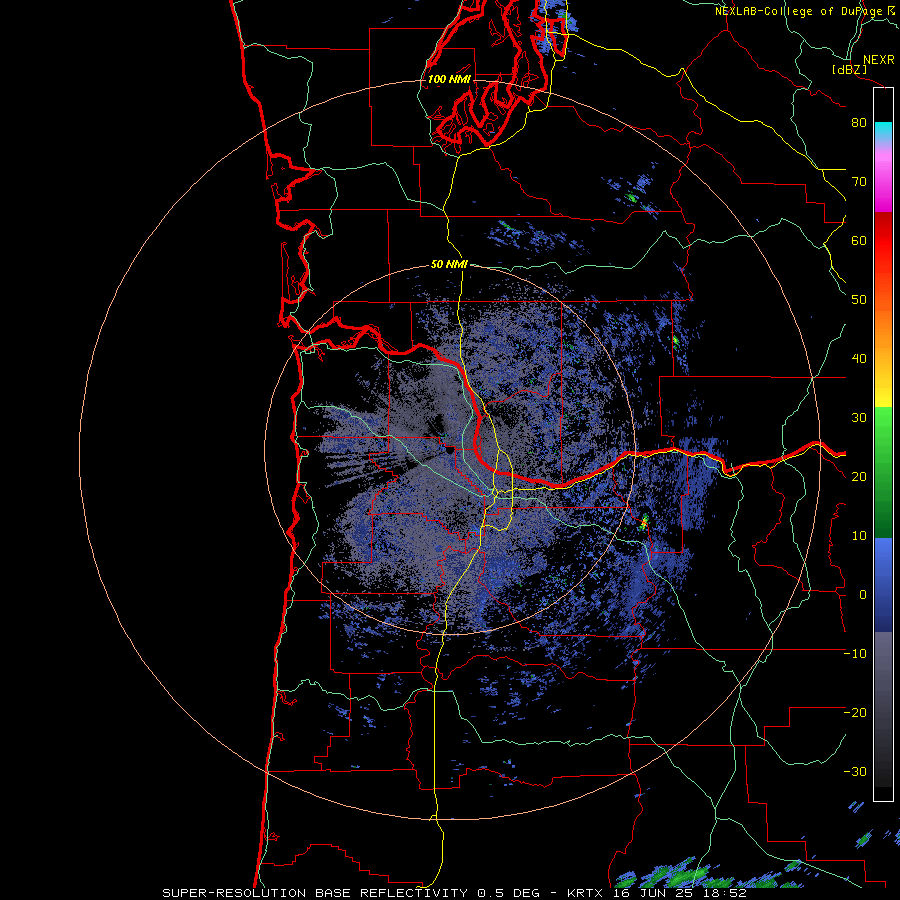Click the 30 value on color scale
The width and height of the screenshot is (900, 900).
pyautogui.click(x=859, y=418)
